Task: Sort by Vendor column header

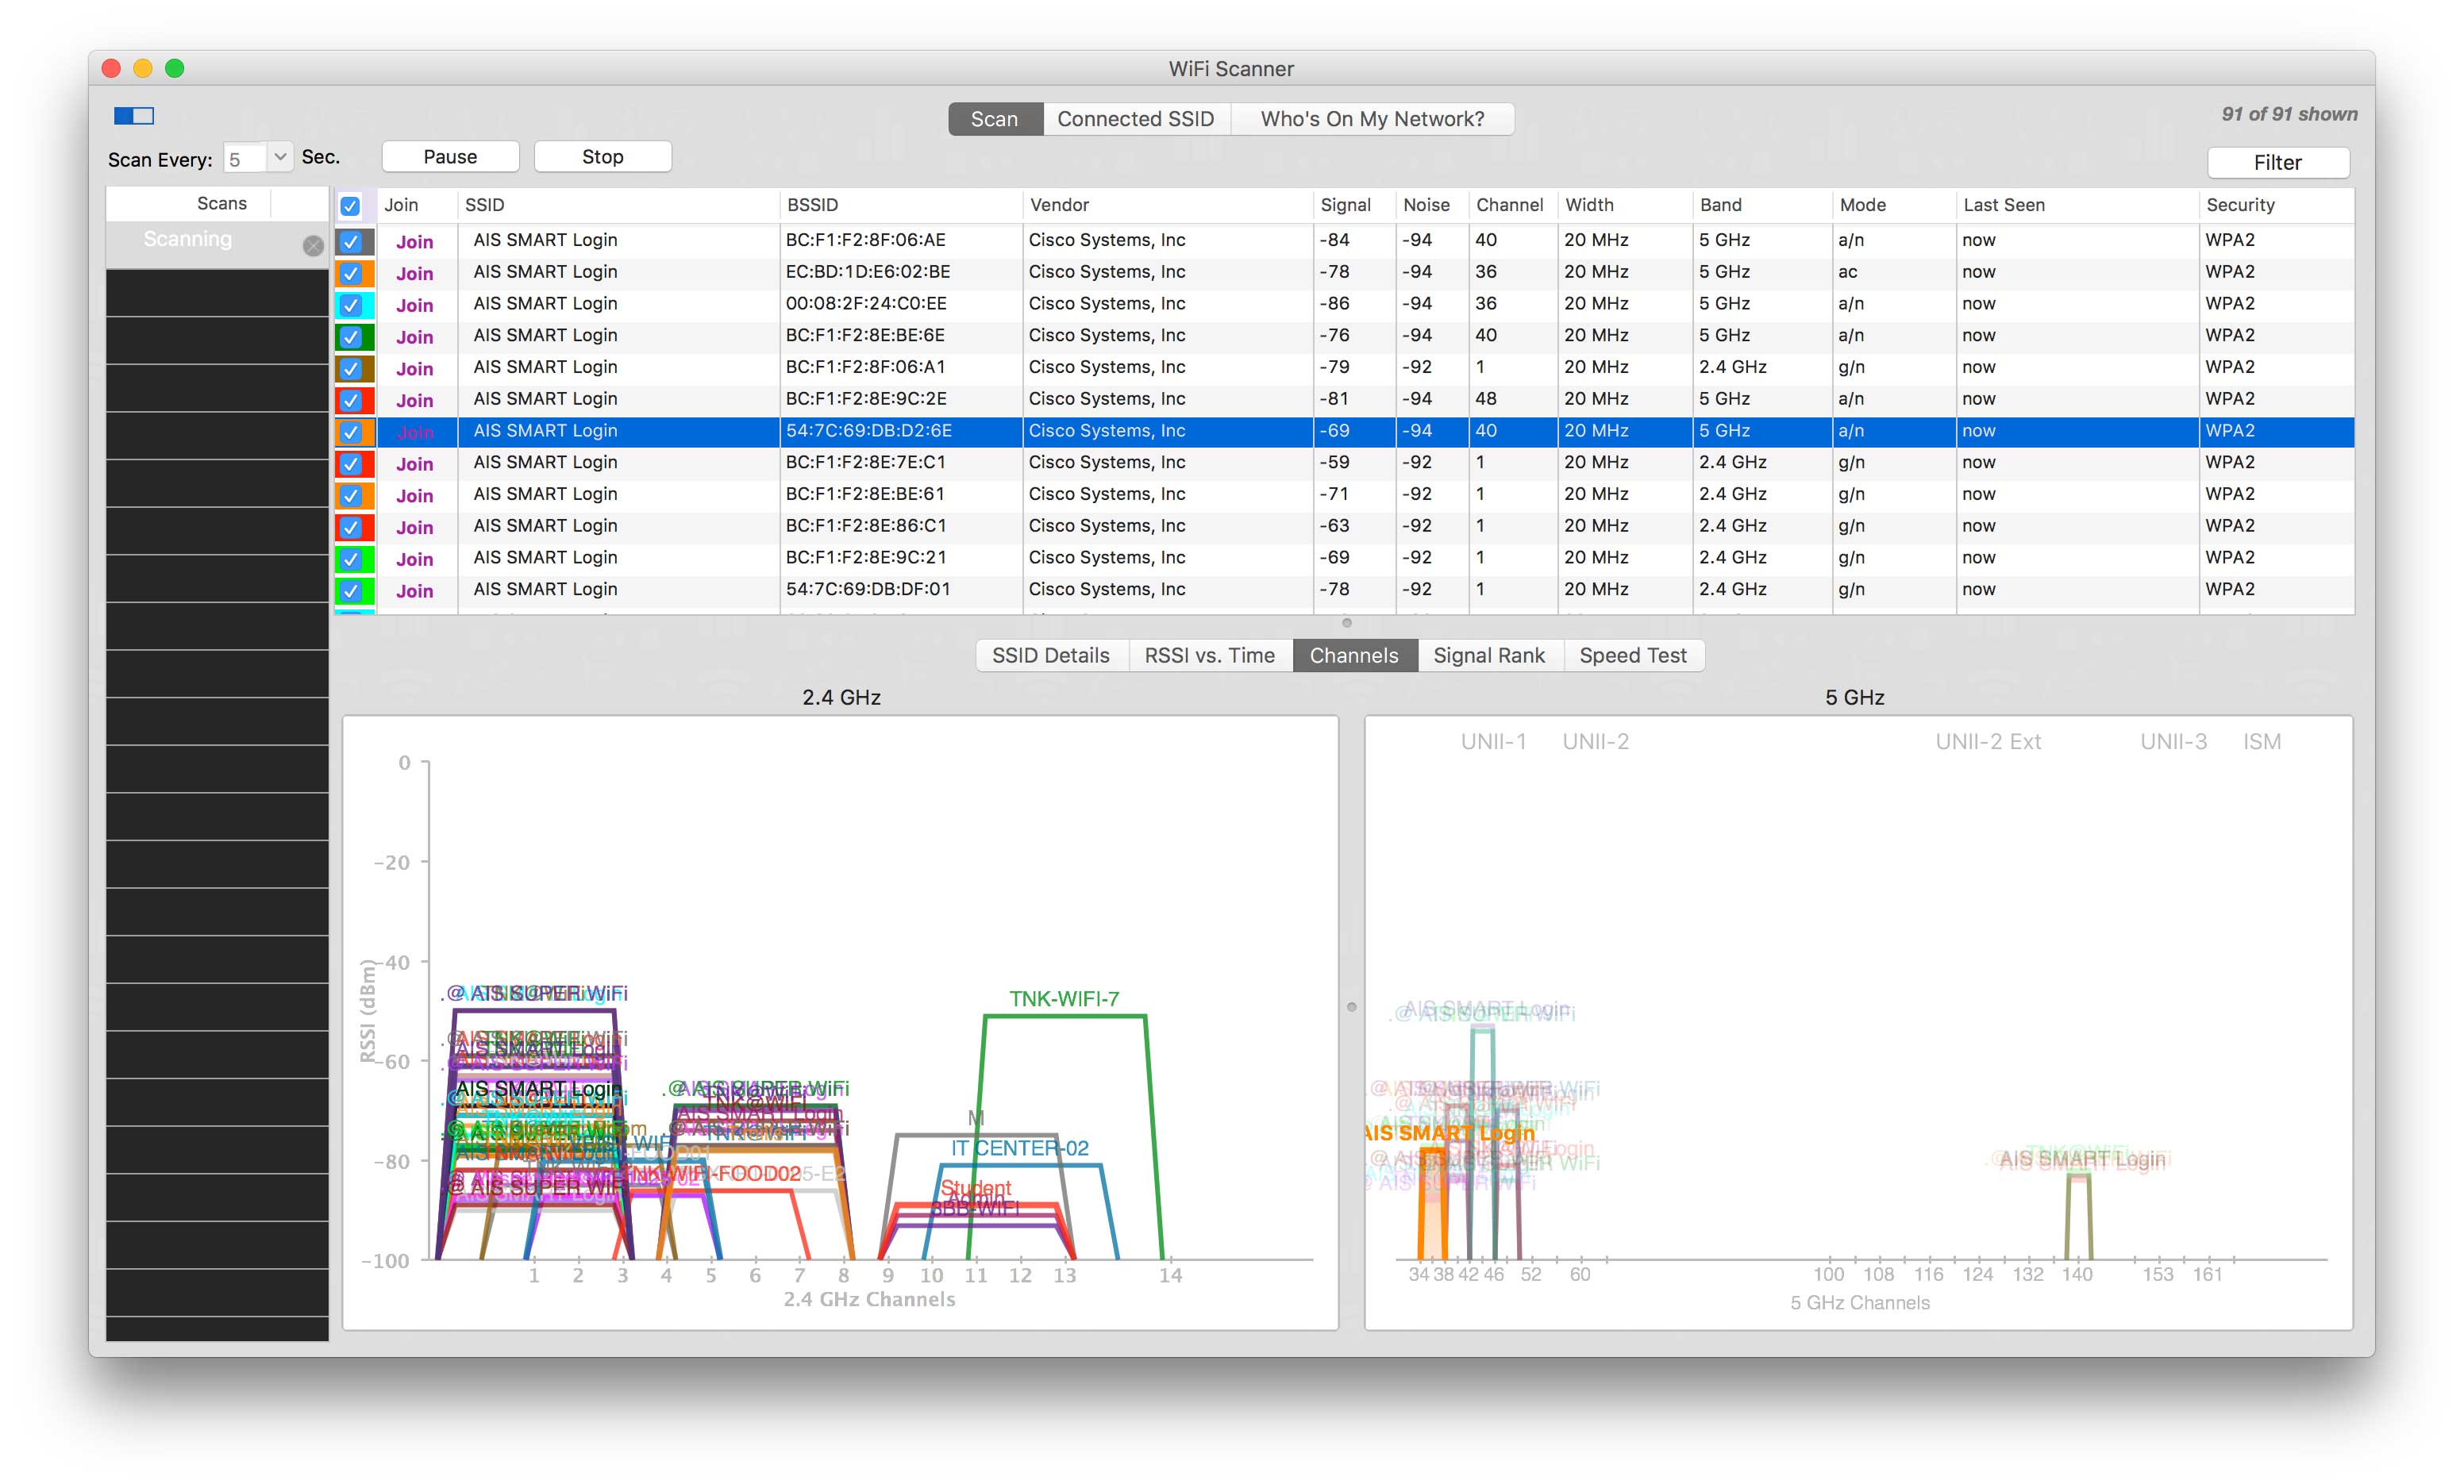Action: [x=1167, y=205]
